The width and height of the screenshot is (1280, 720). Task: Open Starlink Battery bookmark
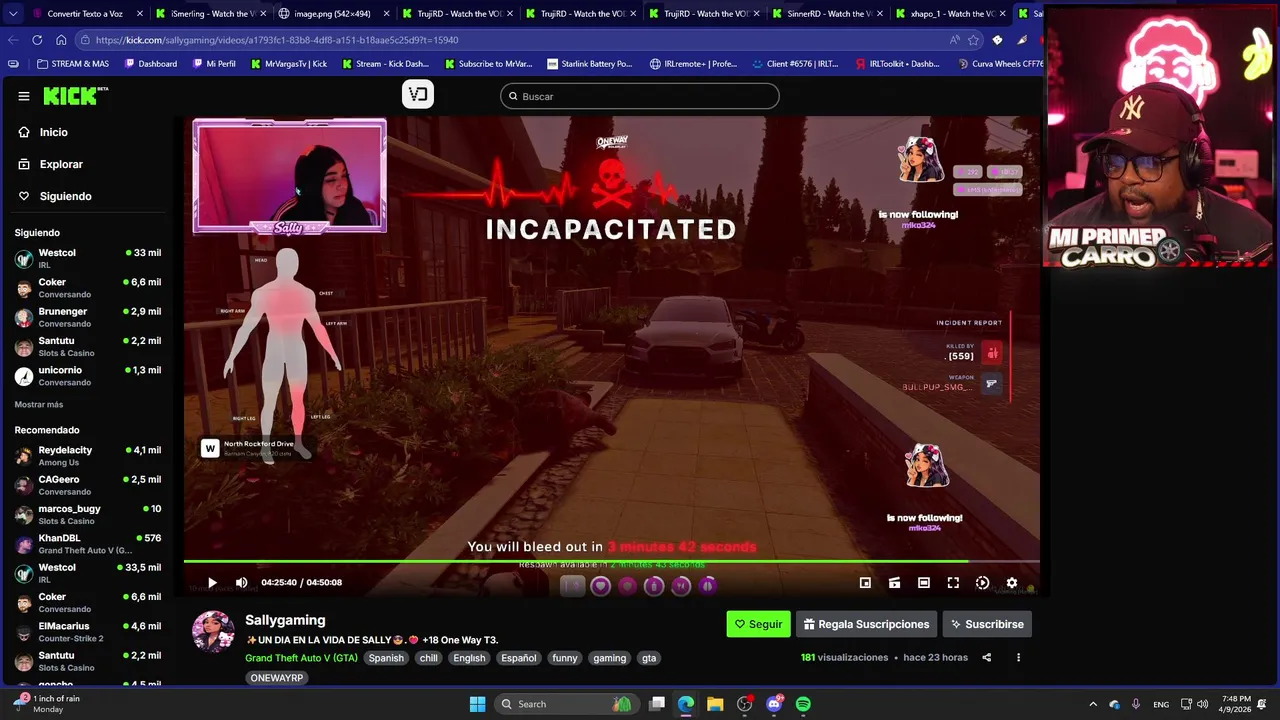pos(589,63)
